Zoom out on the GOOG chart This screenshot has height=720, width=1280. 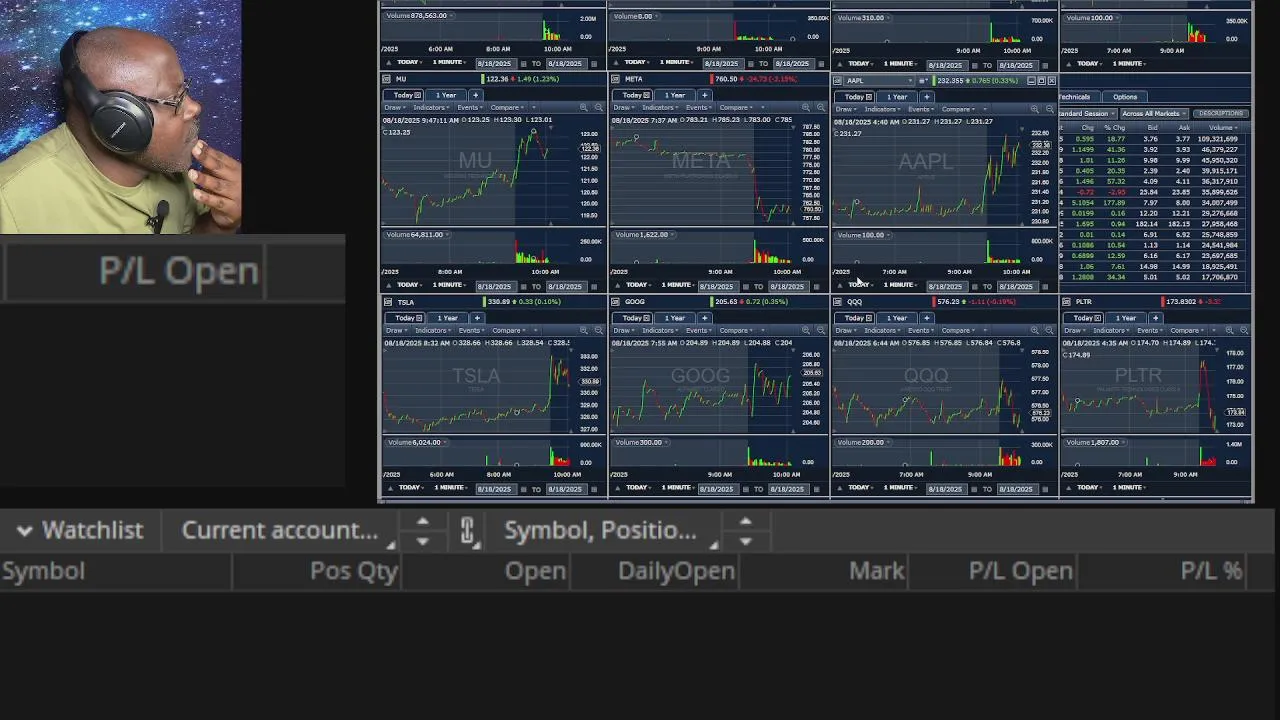coord(821,330)
